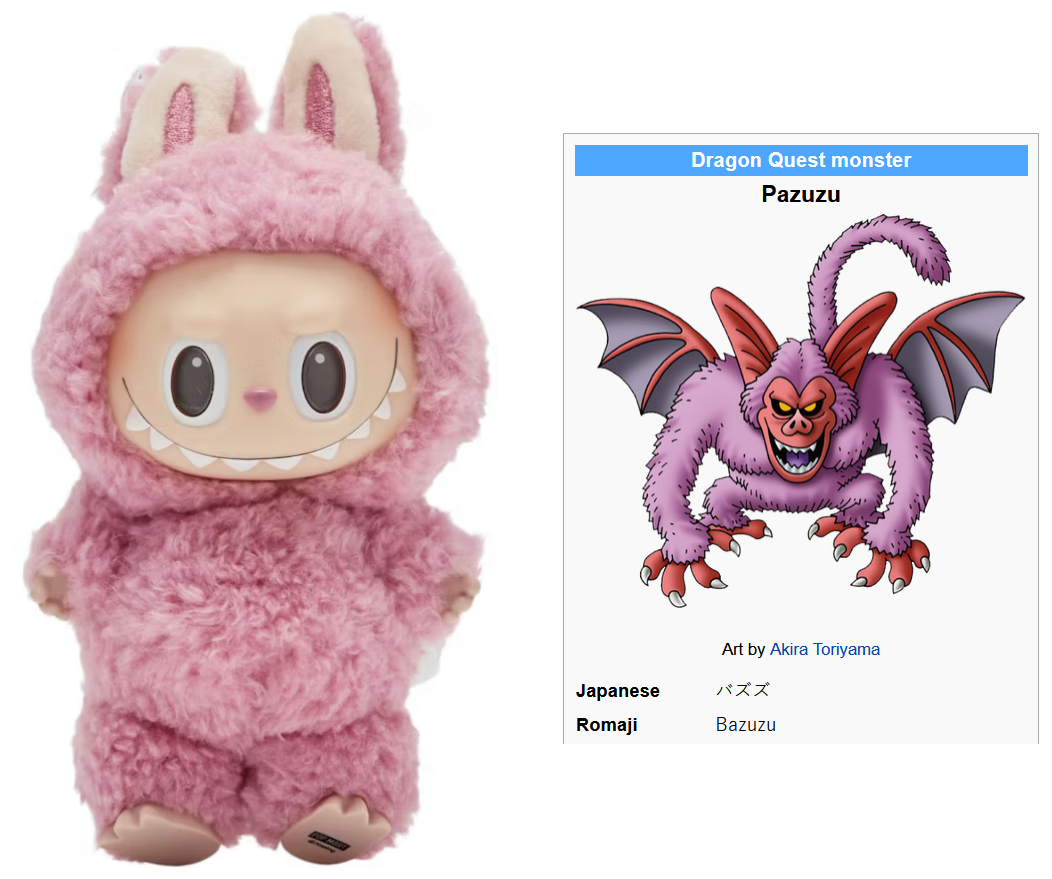Viewport: 1052px width, 879px height.
Task: Click the Art by caption text
Action: 743,649
